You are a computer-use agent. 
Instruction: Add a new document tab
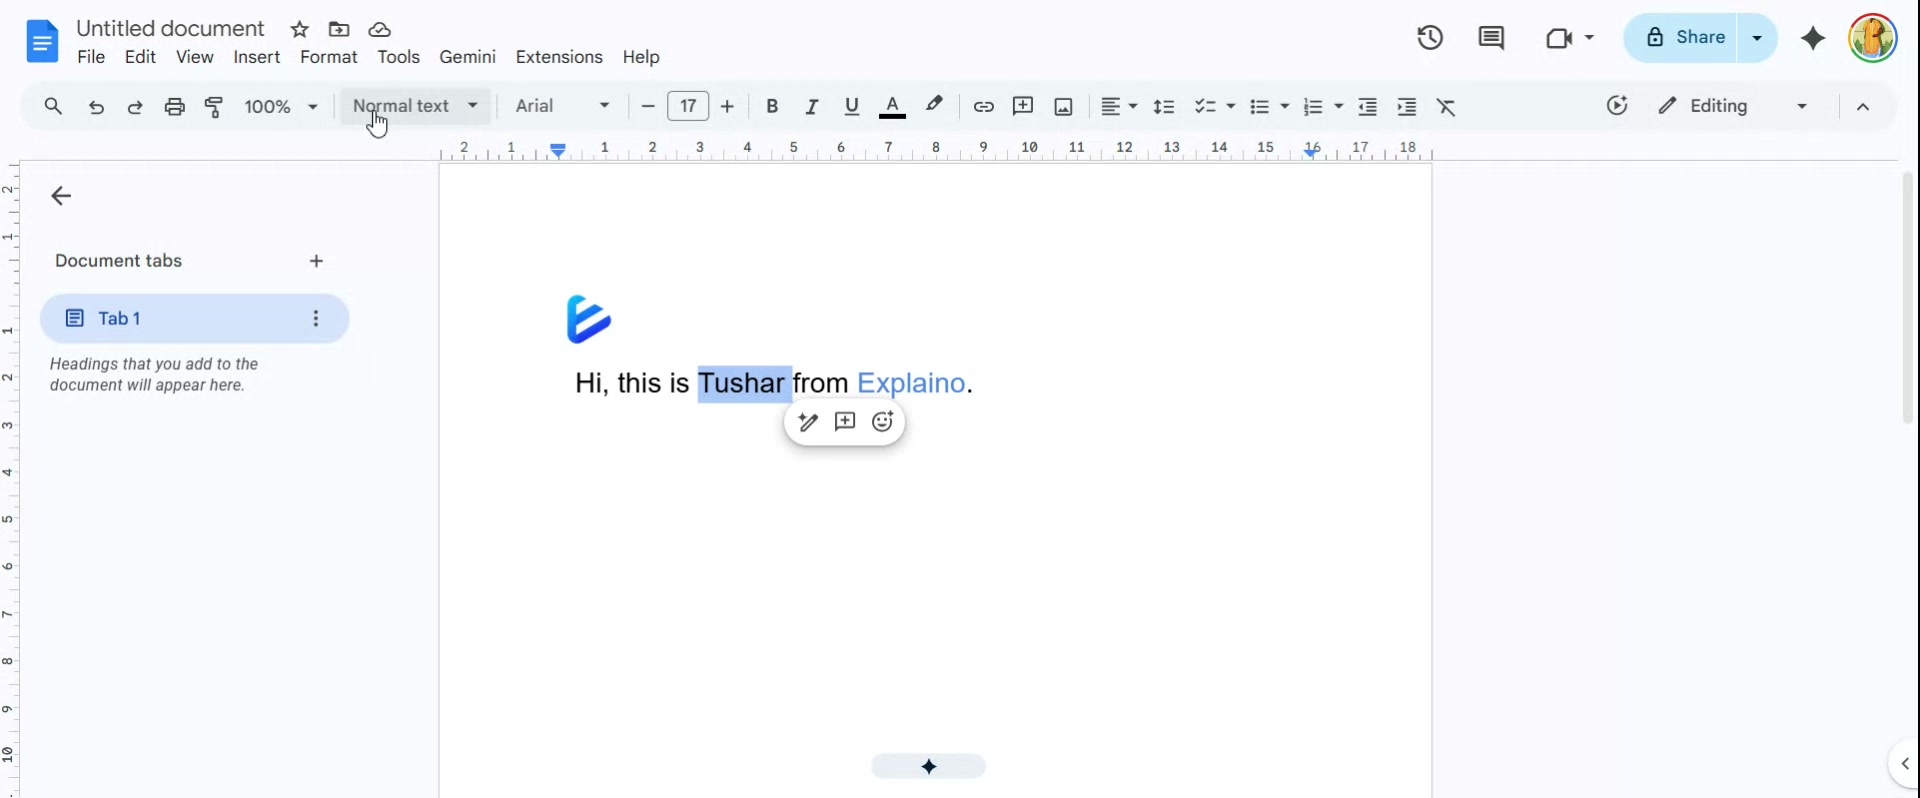pyautogui.click(x=316, y=261)
